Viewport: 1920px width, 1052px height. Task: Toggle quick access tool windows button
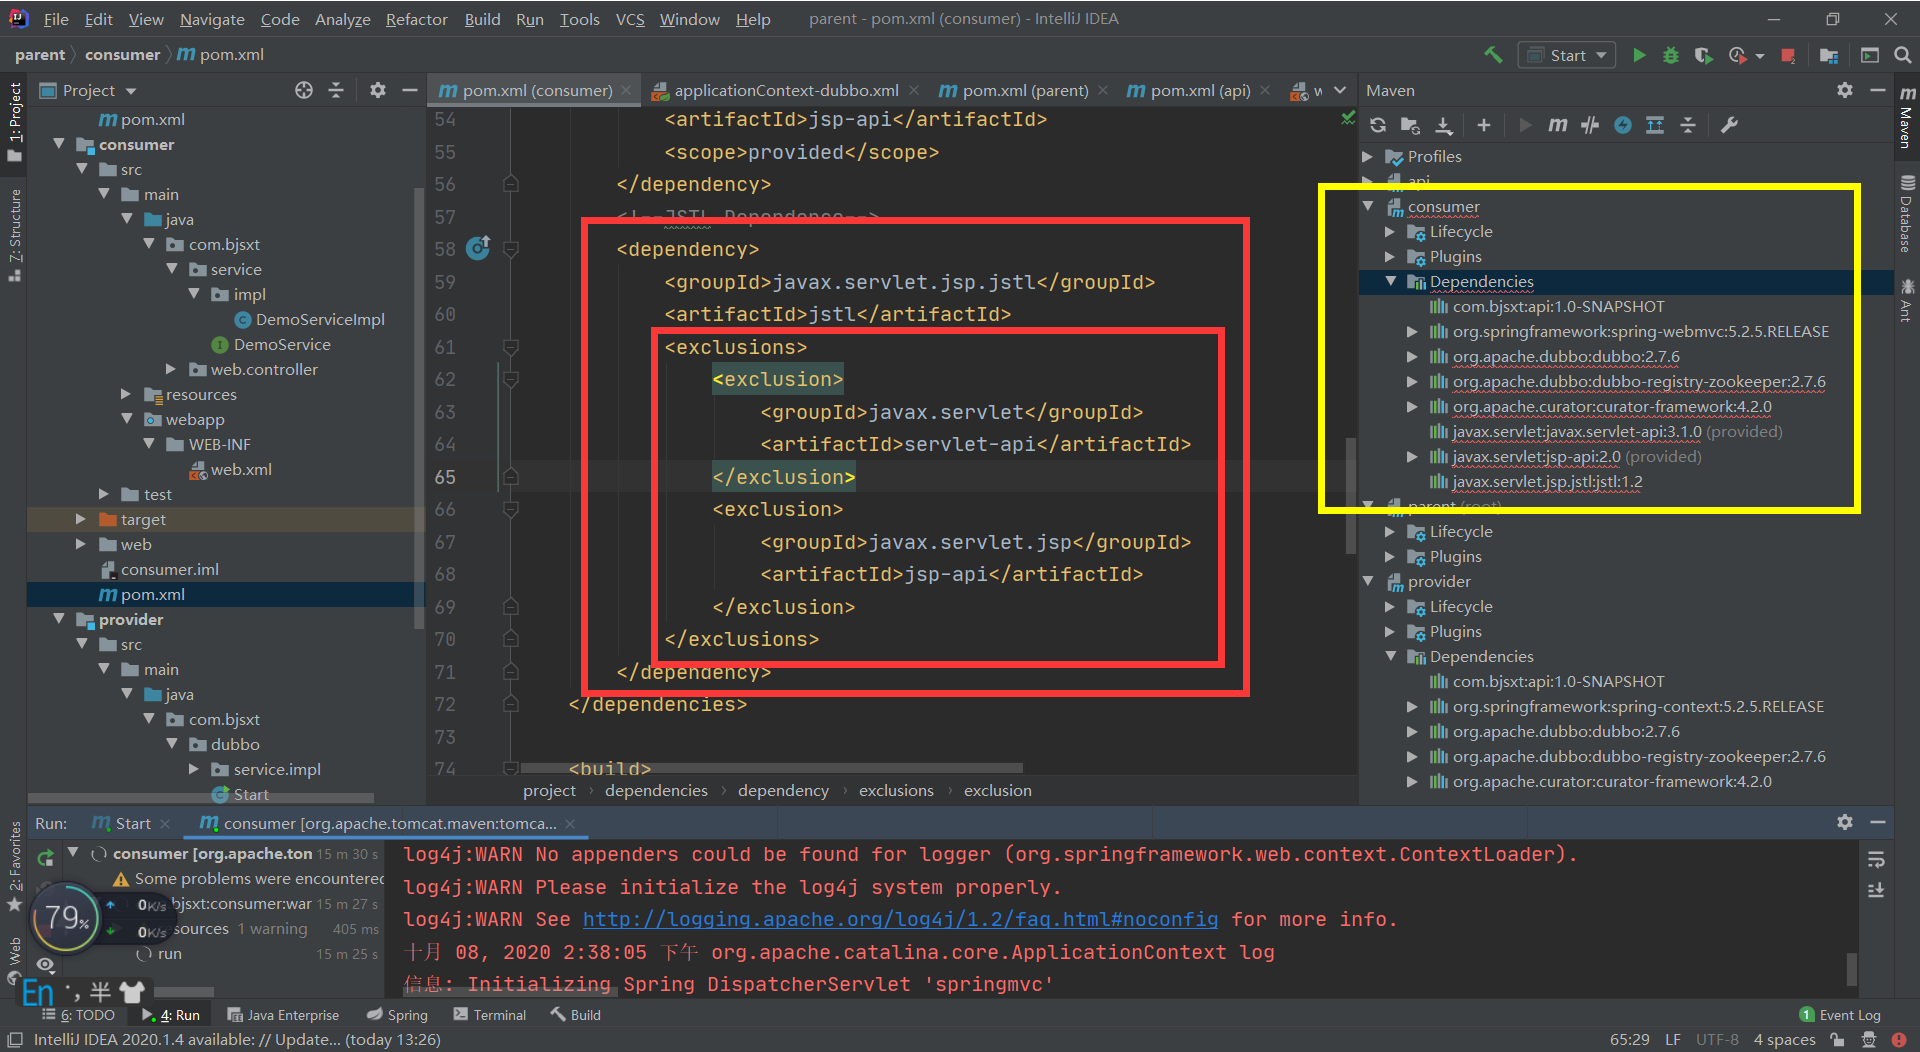15,1040
